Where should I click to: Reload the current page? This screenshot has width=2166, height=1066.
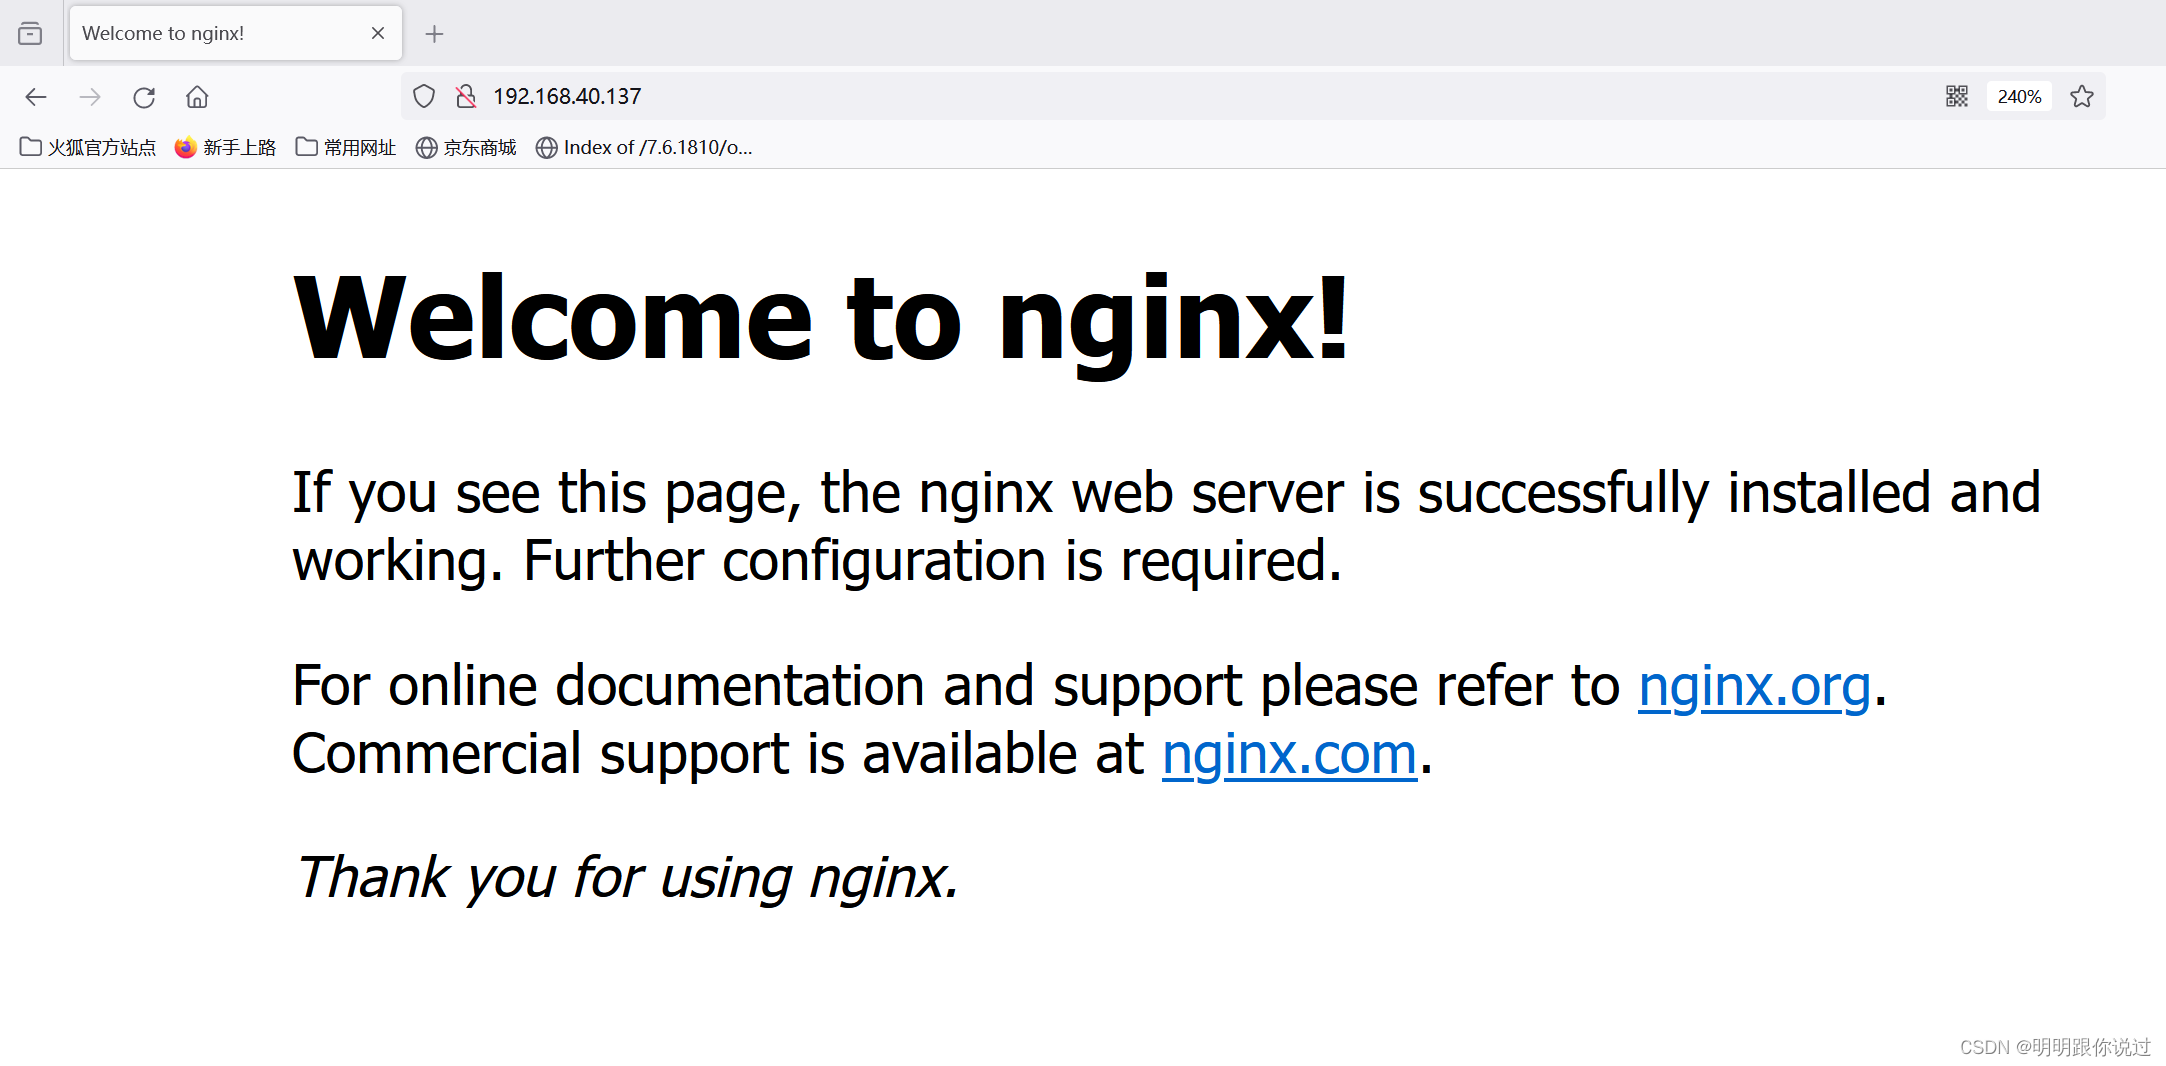click(x=144, y=97)
